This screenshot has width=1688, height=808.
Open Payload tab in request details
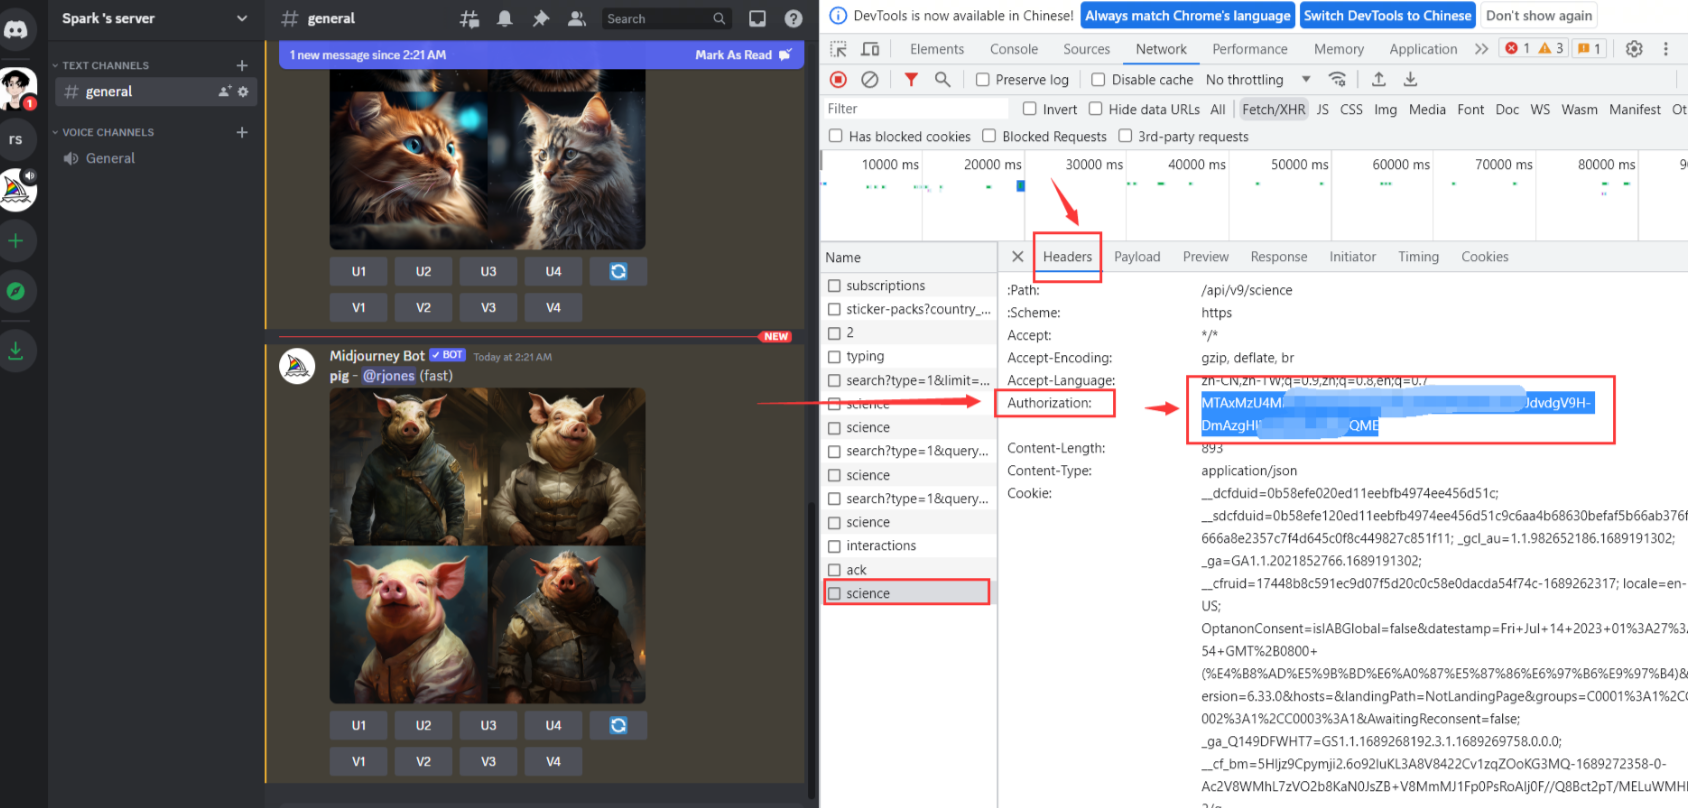pyautogui.click(x=1137, y=256)
